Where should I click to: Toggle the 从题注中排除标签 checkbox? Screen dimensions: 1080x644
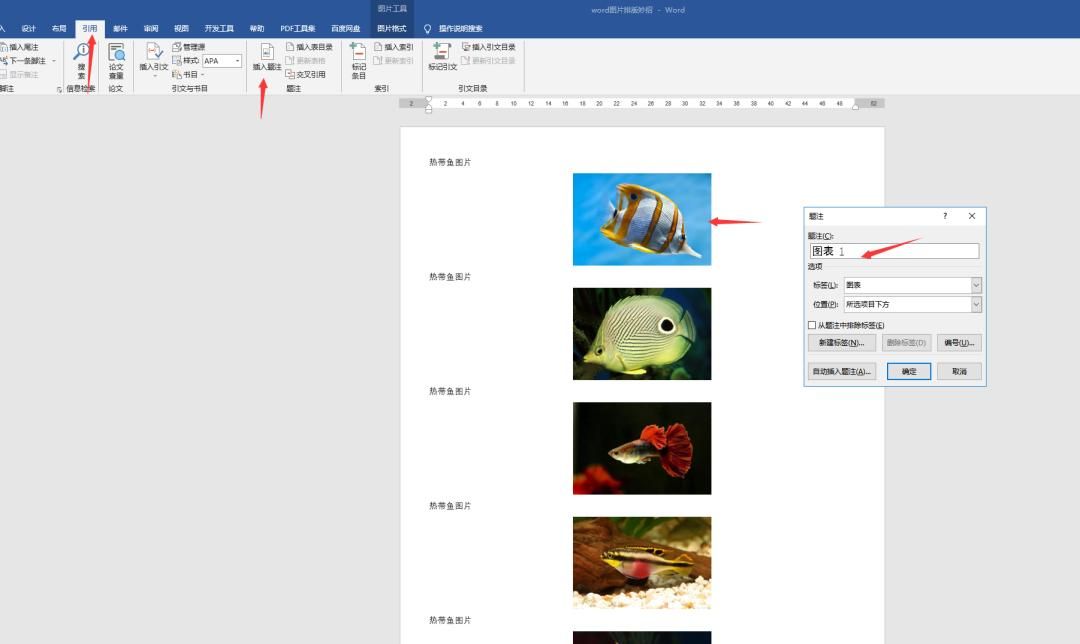pos(812,325)
